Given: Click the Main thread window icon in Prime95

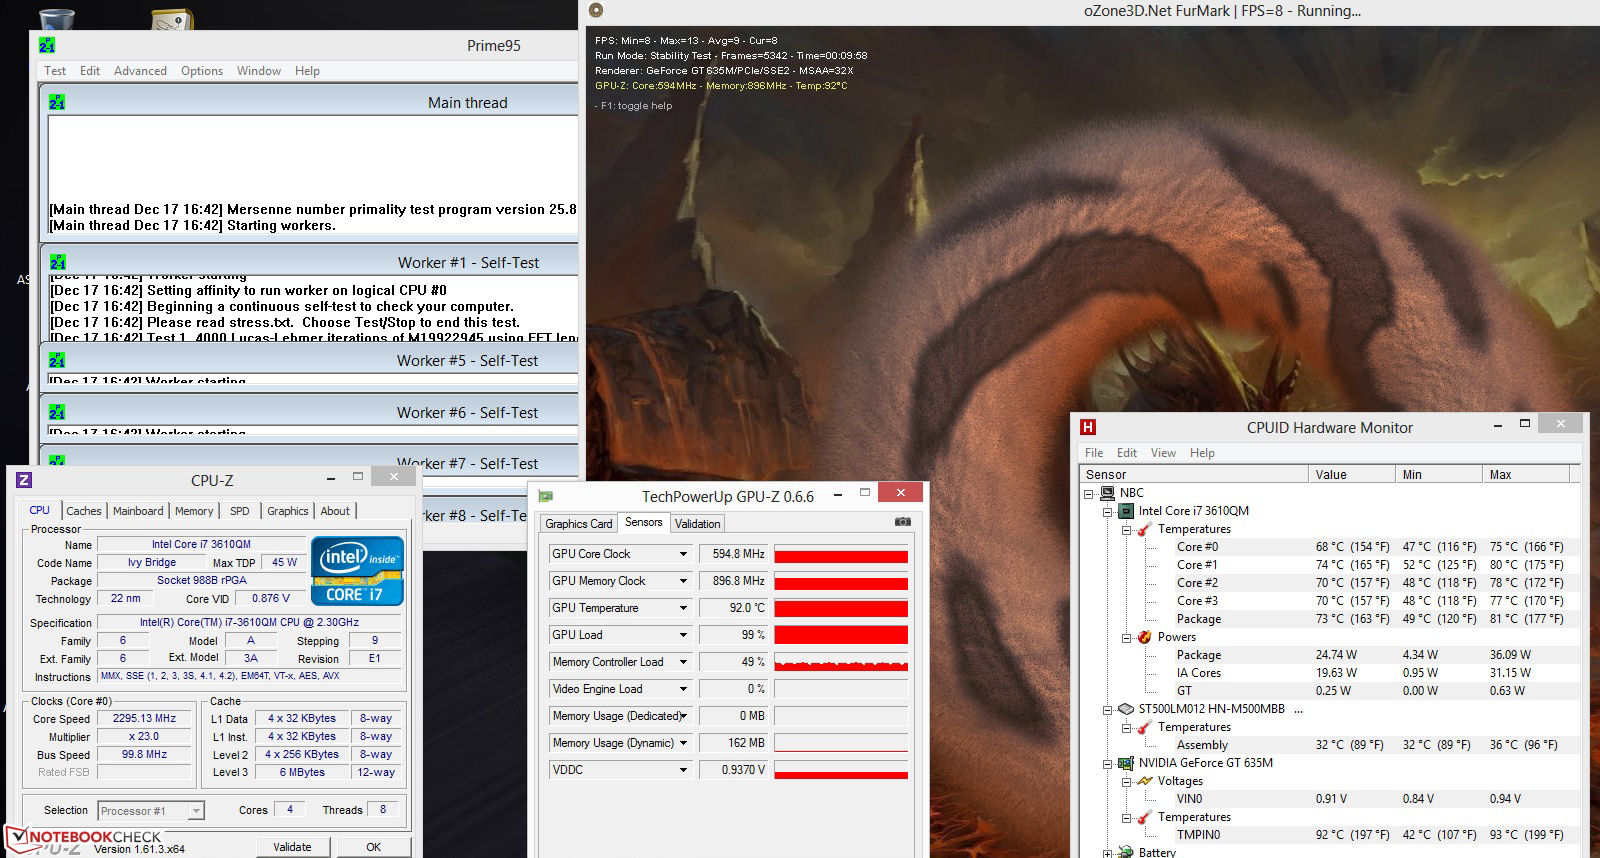Looking at the screenshot, I should (57, 102).
